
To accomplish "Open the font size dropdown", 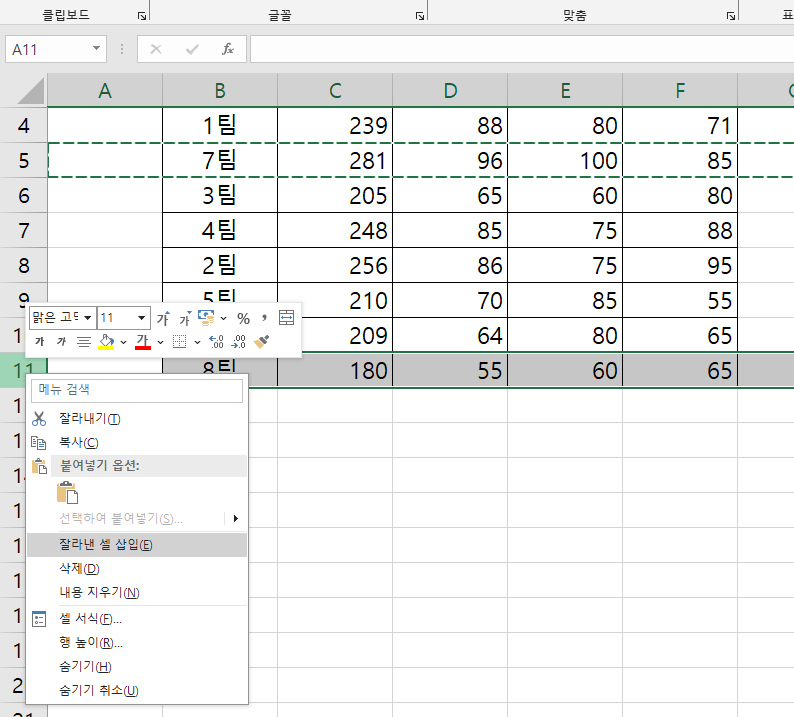I will (x=142, y=318).
